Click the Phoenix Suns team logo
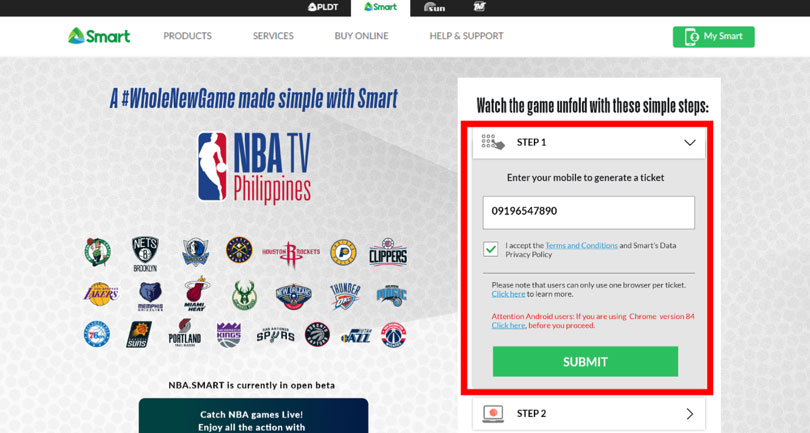 139,334
